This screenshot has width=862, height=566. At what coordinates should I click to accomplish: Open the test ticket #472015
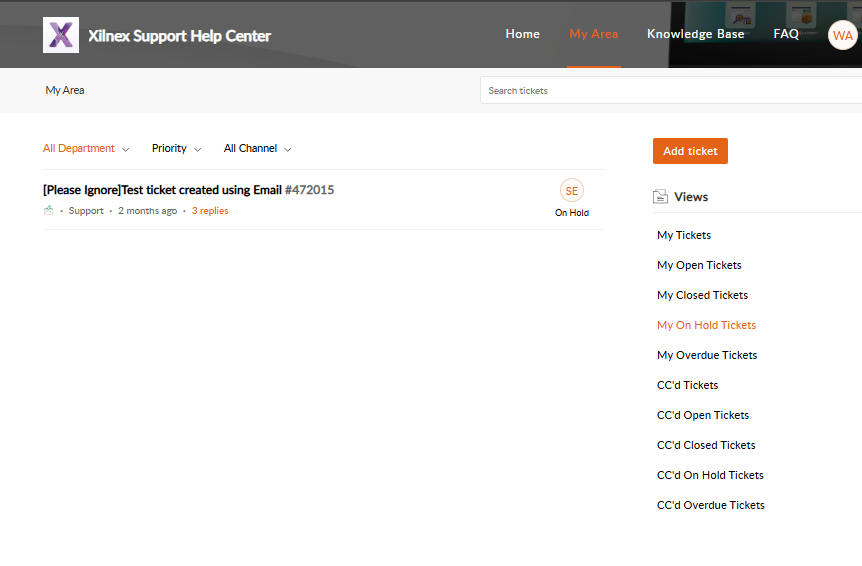188,190
